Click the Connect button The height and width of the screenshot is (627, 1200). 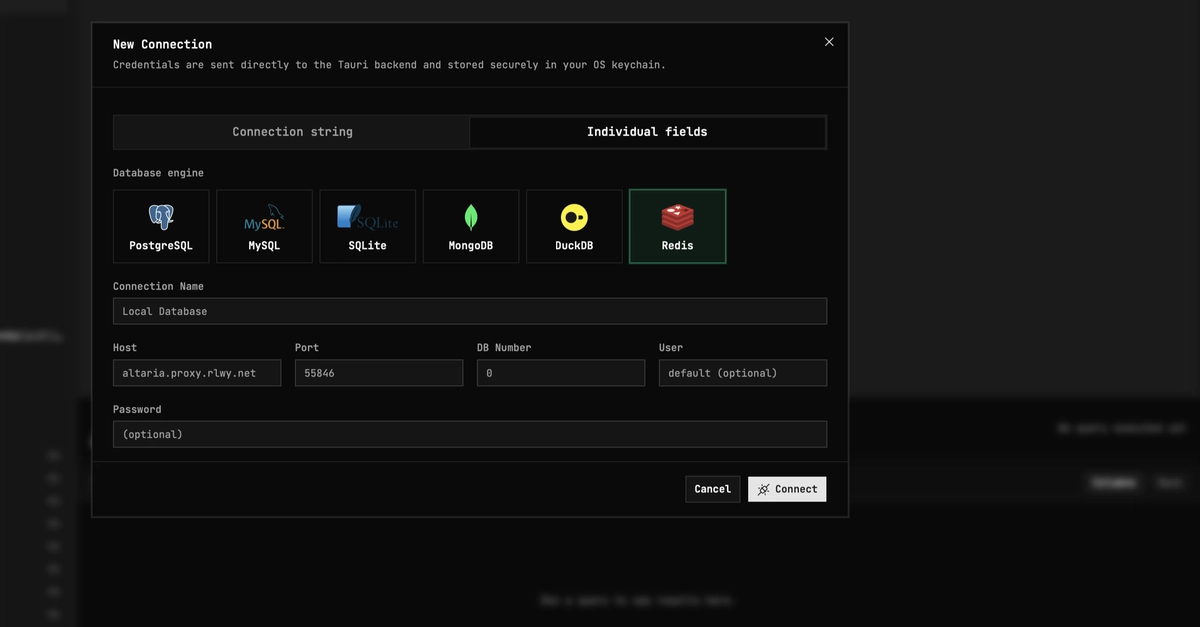(x=787, y=489)
